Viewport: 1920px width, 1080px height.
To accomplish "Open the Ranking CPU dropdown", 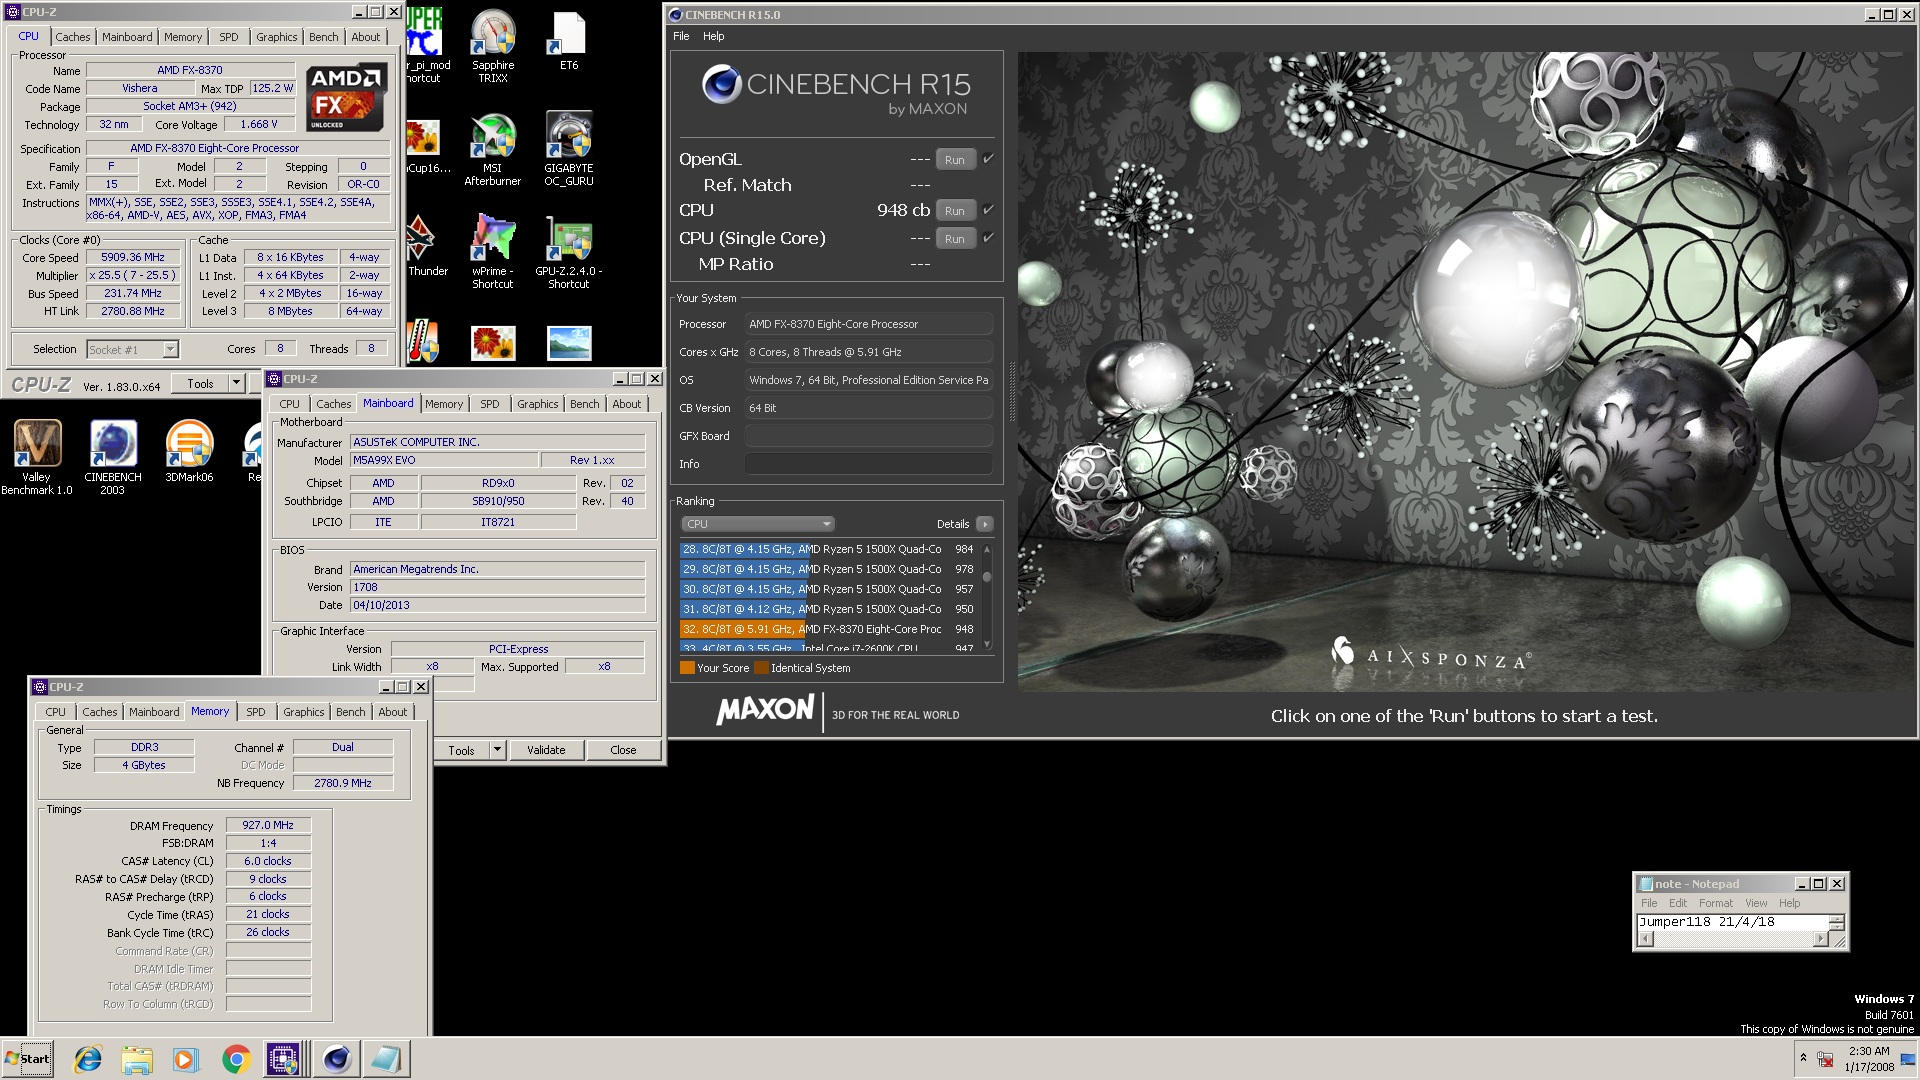I will pos(757,524).
